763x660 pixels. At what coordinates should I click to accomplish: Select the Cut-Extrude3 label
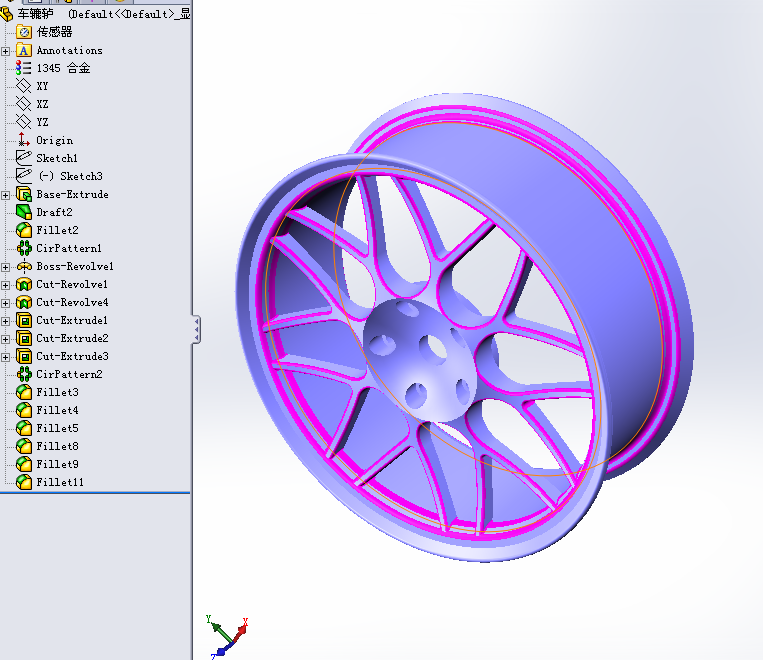point(73,356)
